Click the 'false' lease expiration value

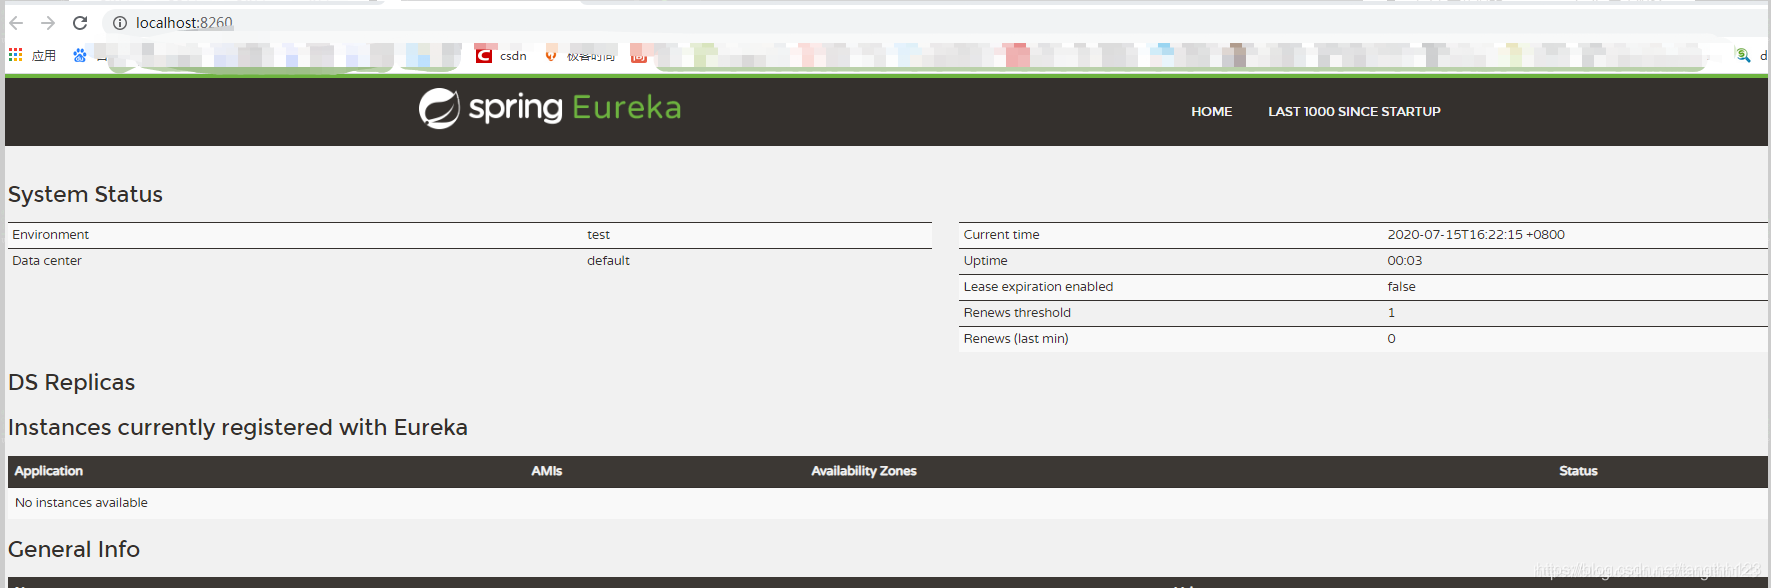point(1401,287)
